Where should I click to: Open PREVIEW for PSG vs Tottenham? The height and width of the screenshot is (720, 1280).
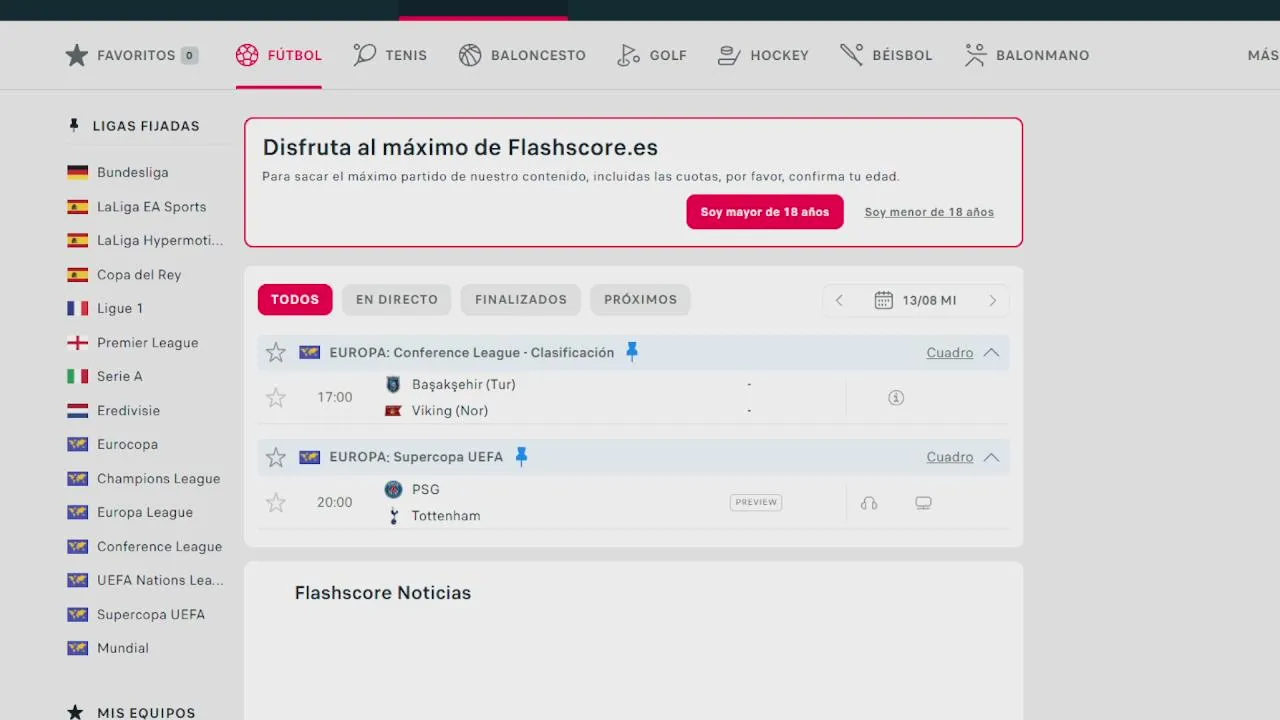756,502
